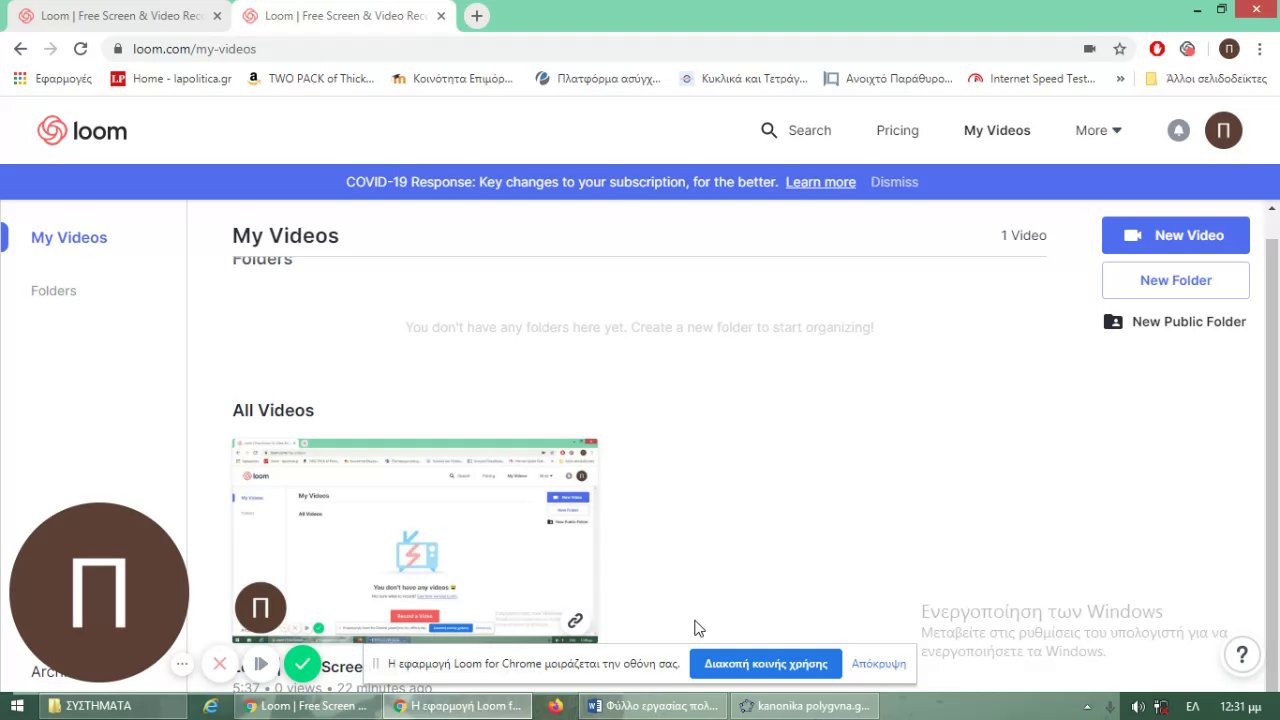
Task: Click the address bar URL
Action: pos(194,48)
